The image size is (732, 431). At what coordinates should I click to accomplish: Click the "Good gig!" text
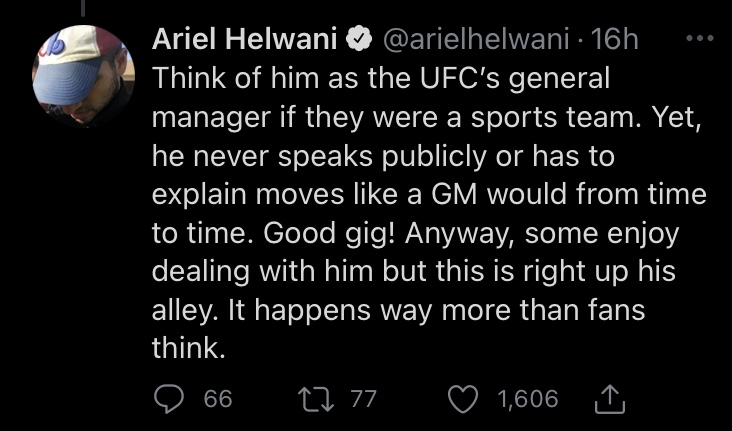(x=329, y=233)
